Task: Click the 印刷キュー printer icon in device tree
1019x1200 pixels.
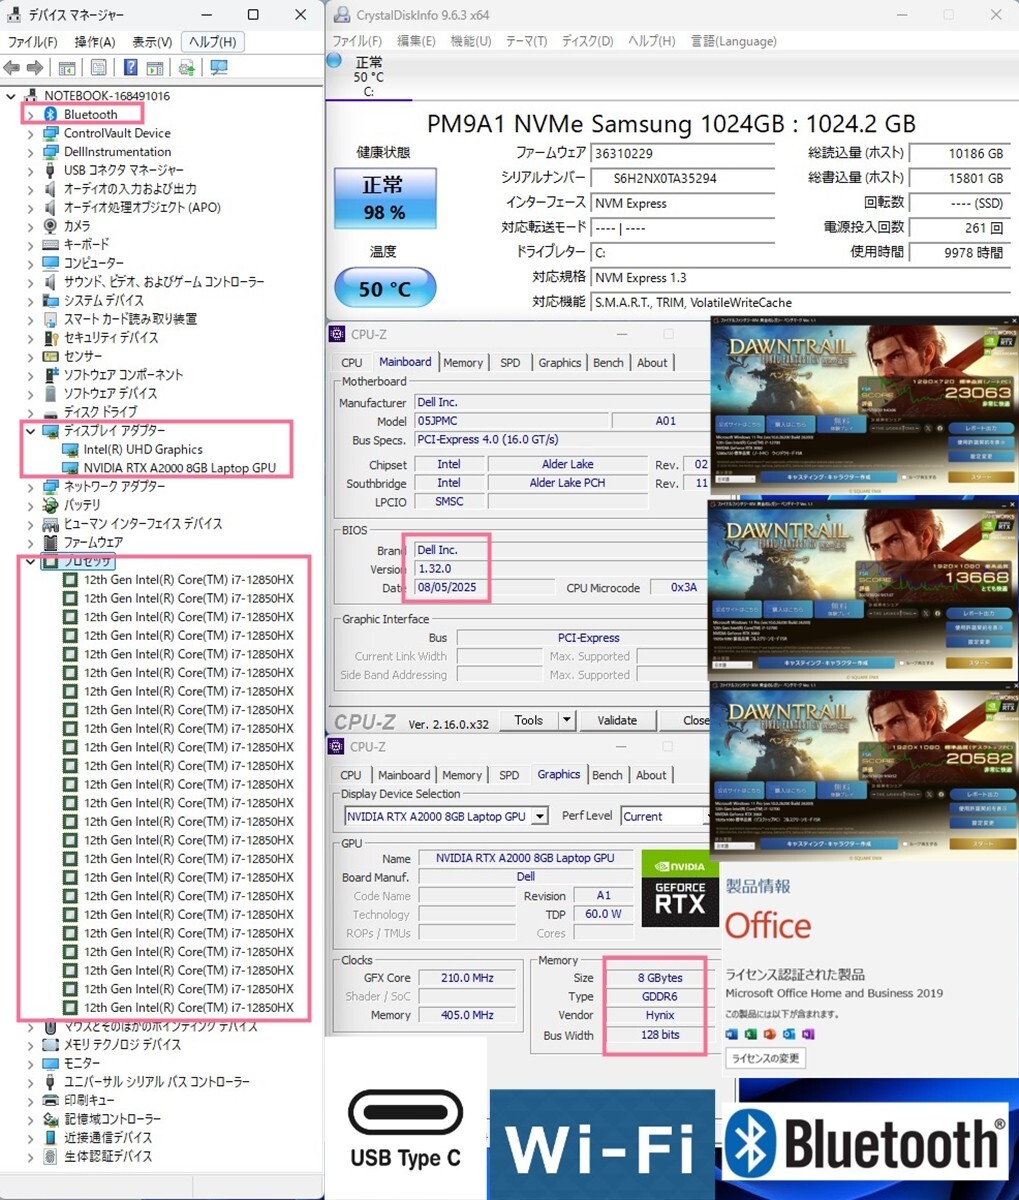Action: 50,1100
